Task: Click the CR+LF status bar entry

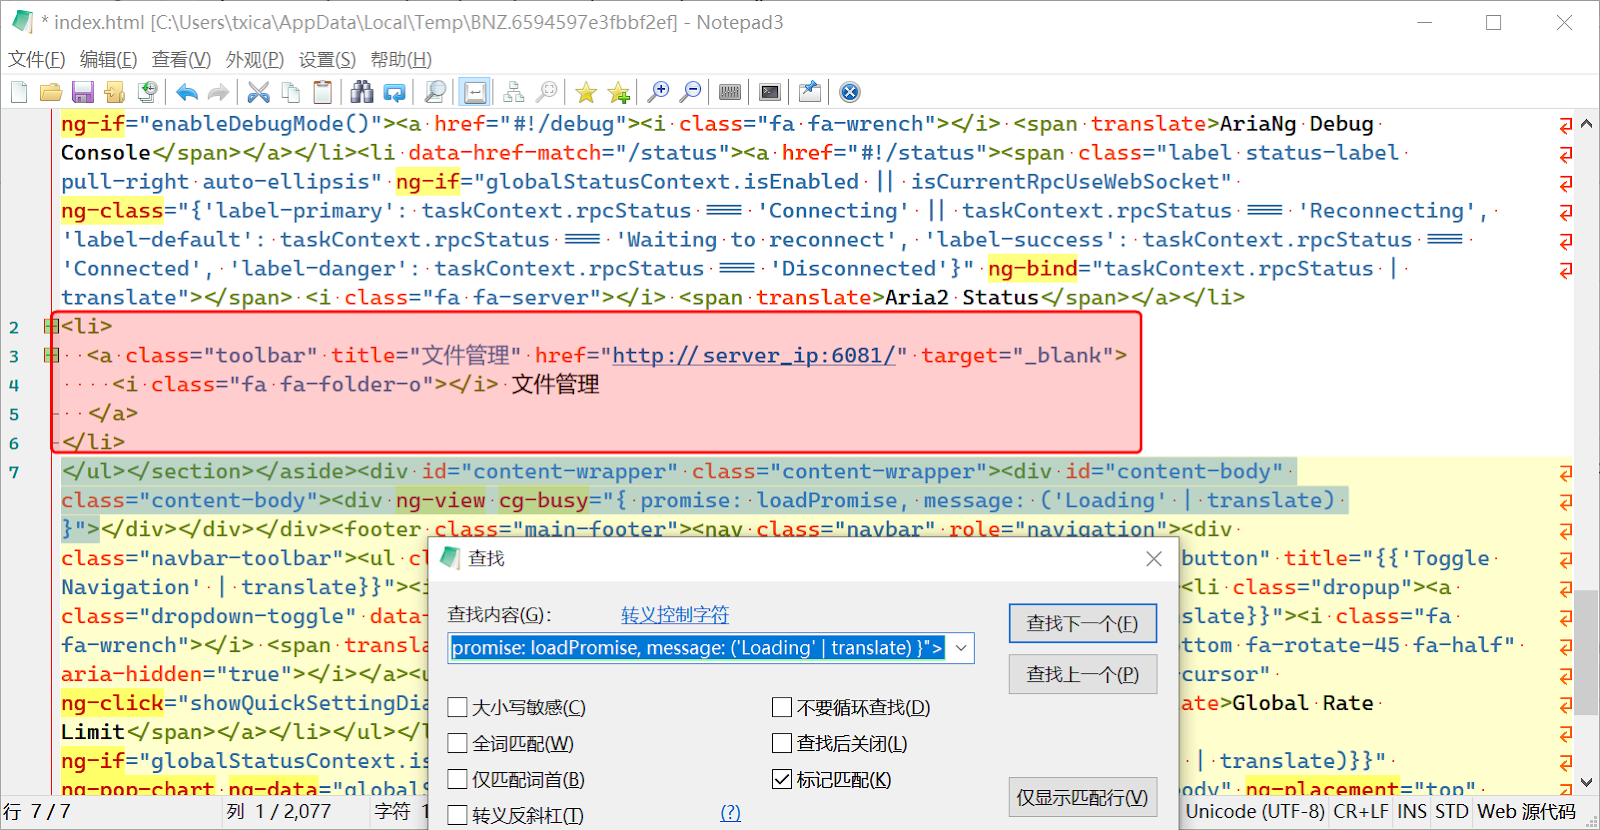Action: (x=1361, y=812)
